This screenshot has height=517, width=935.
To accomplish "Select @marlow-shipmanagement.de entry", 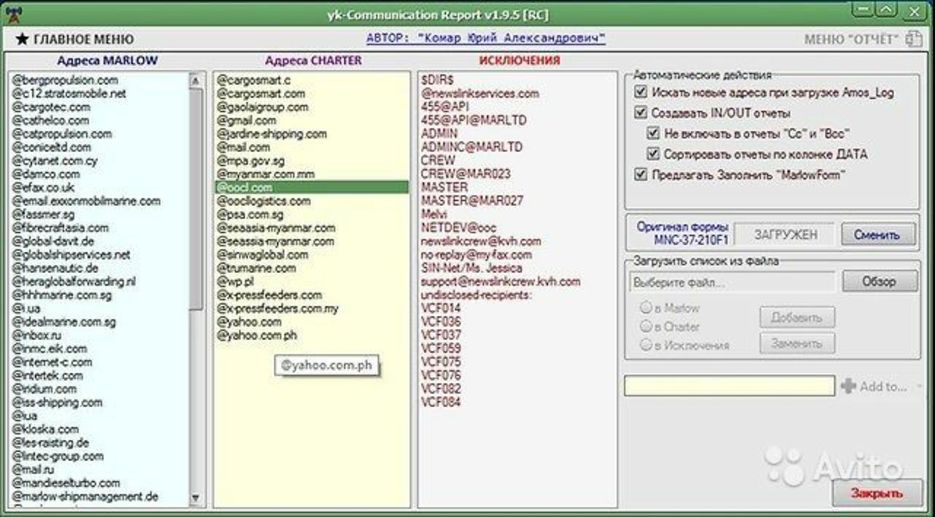I will coord(85,497).
